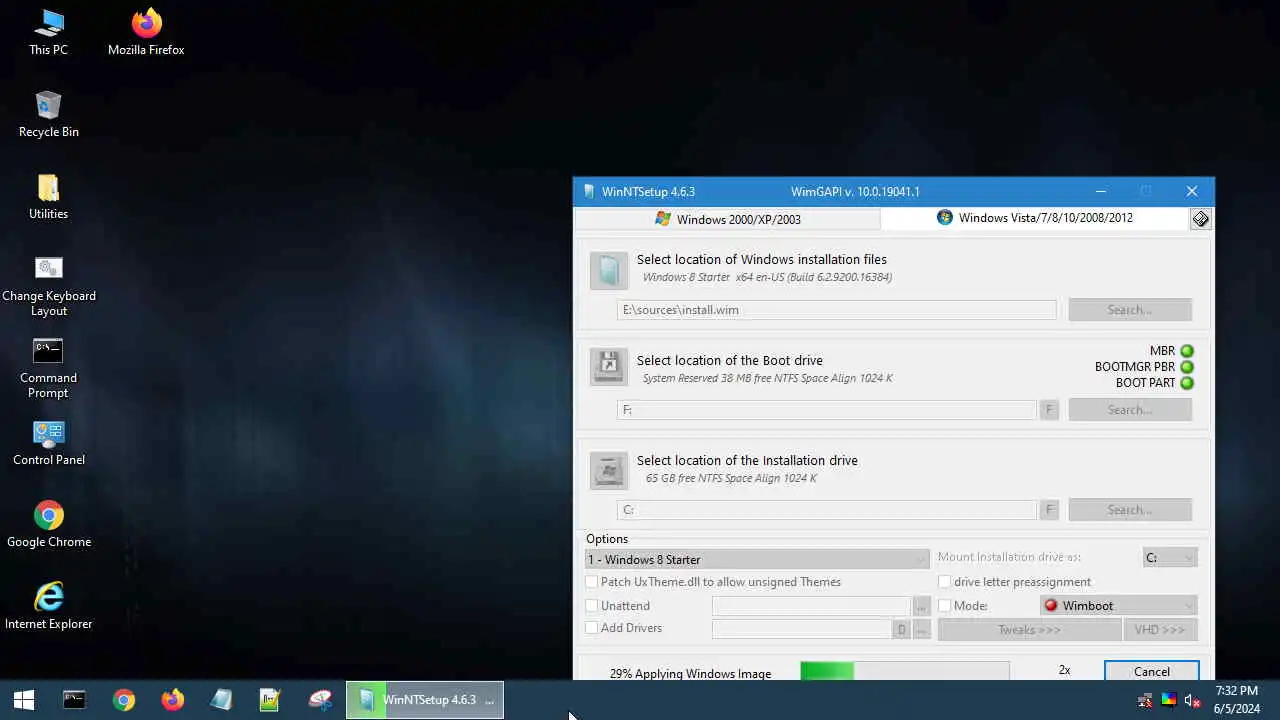Open the VHD >>> panel
Screen dimensions: 1280x720
pos(1160,630)
